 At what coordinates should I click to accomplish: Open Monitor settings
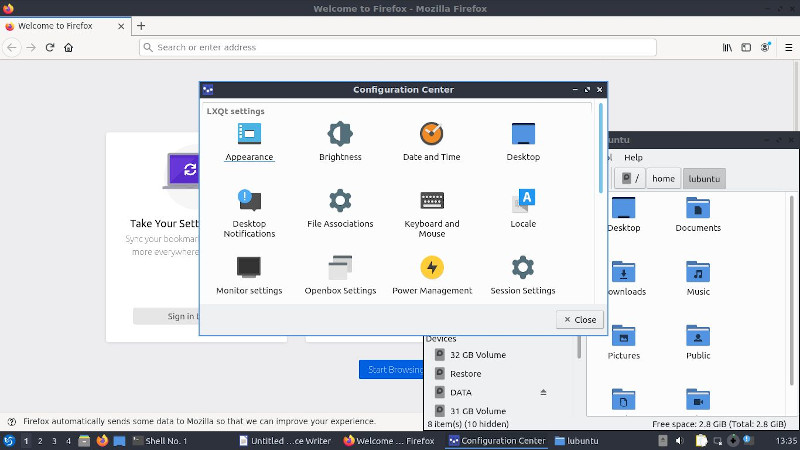(x=249, y=276)
